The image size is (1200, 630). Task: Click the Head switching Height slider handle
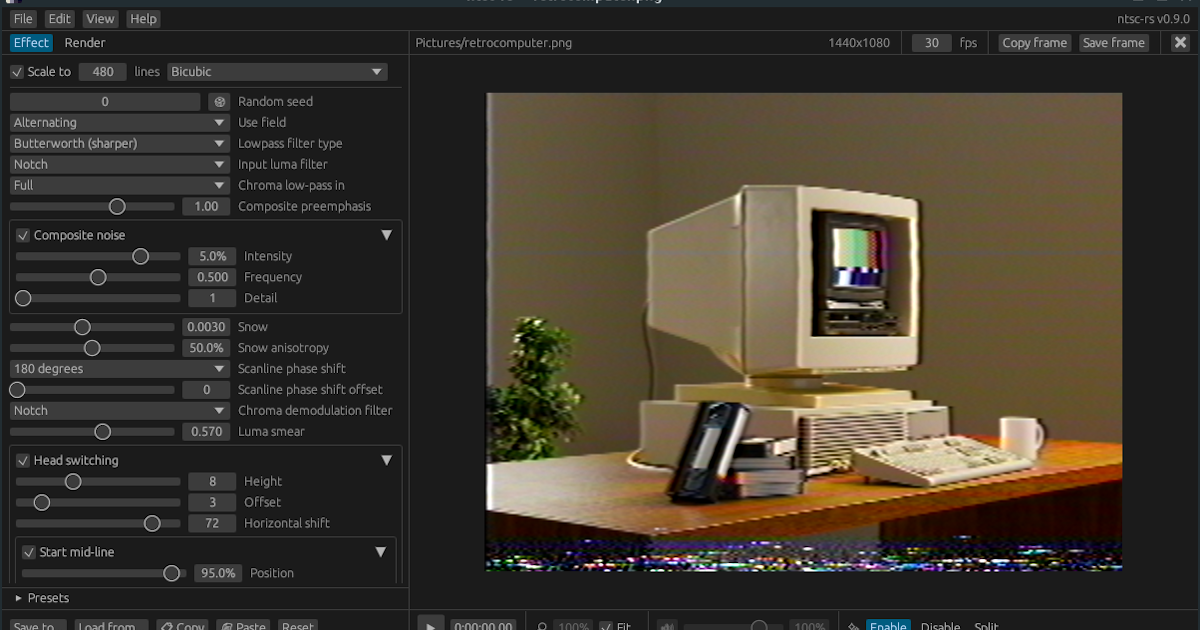click(73, 481)
